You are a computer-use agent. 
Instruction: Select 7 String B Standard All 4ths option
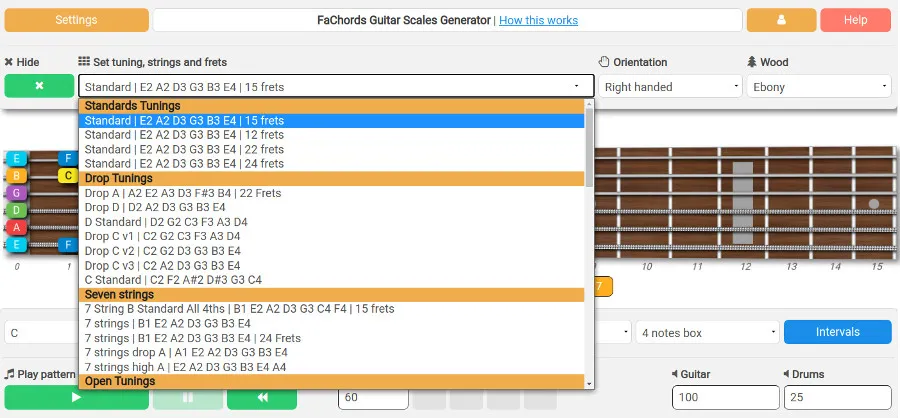click(332, 309)
